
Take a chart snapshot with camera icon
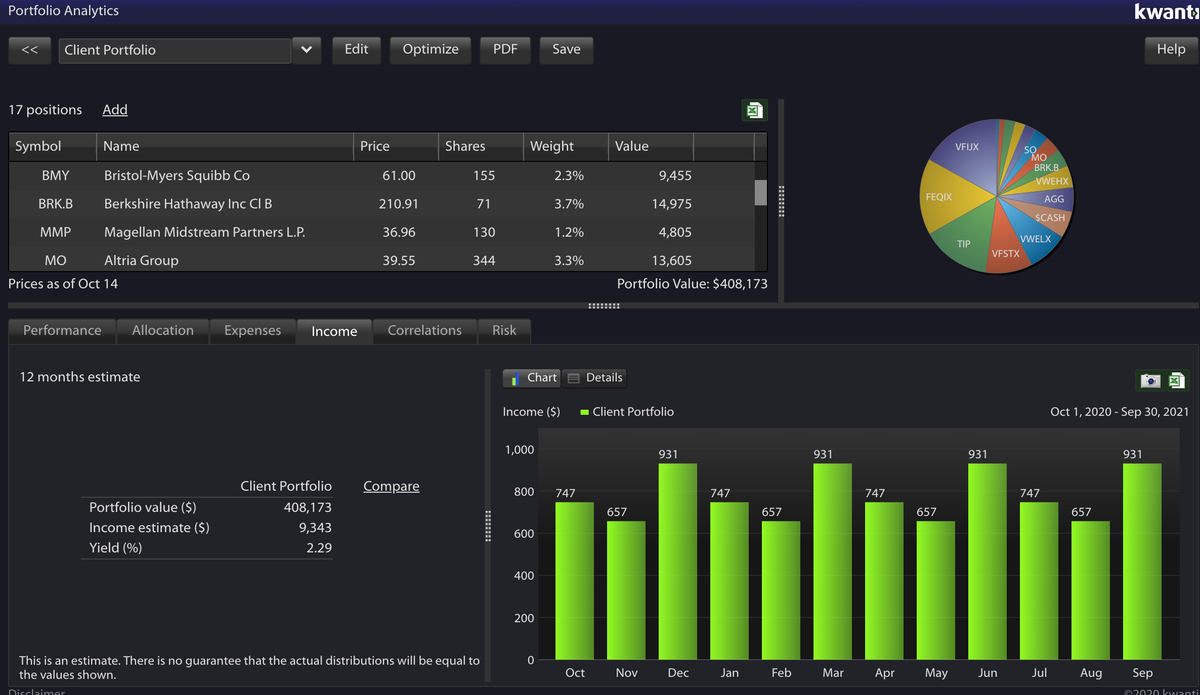tap(1150, 380)
